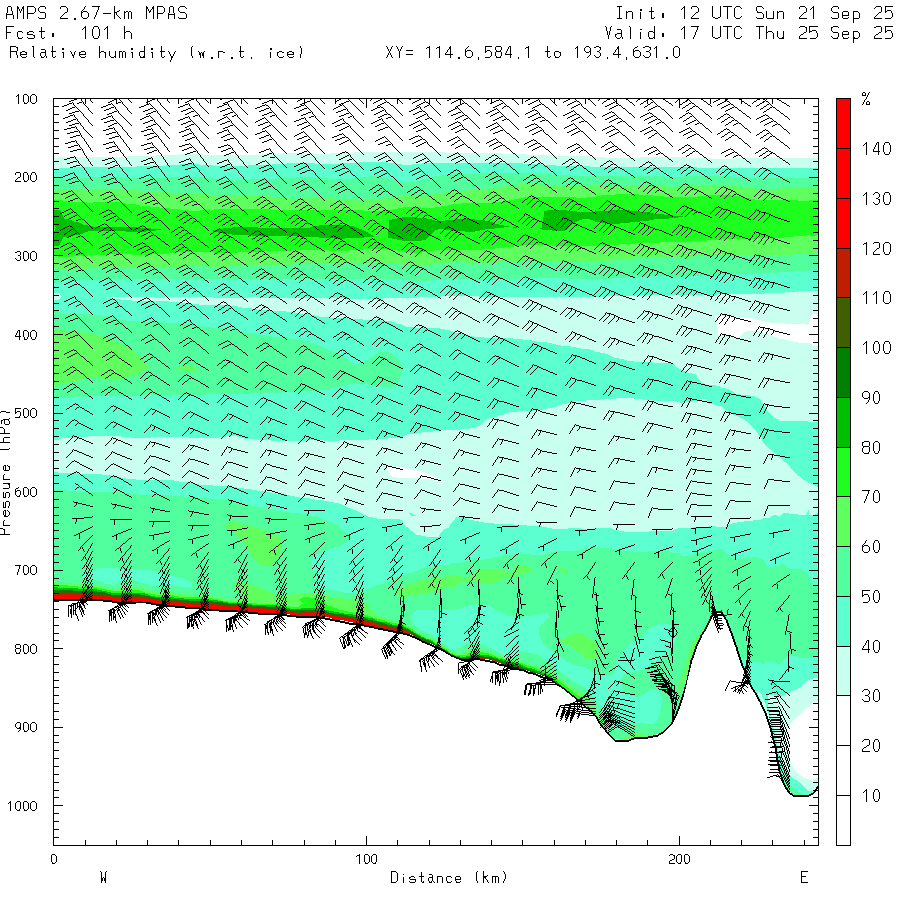This screenshot has width=900, height=900.
Task: Click the 200 hPa pressure axis label
Action: pyautogui.click(x=26, y=177)
